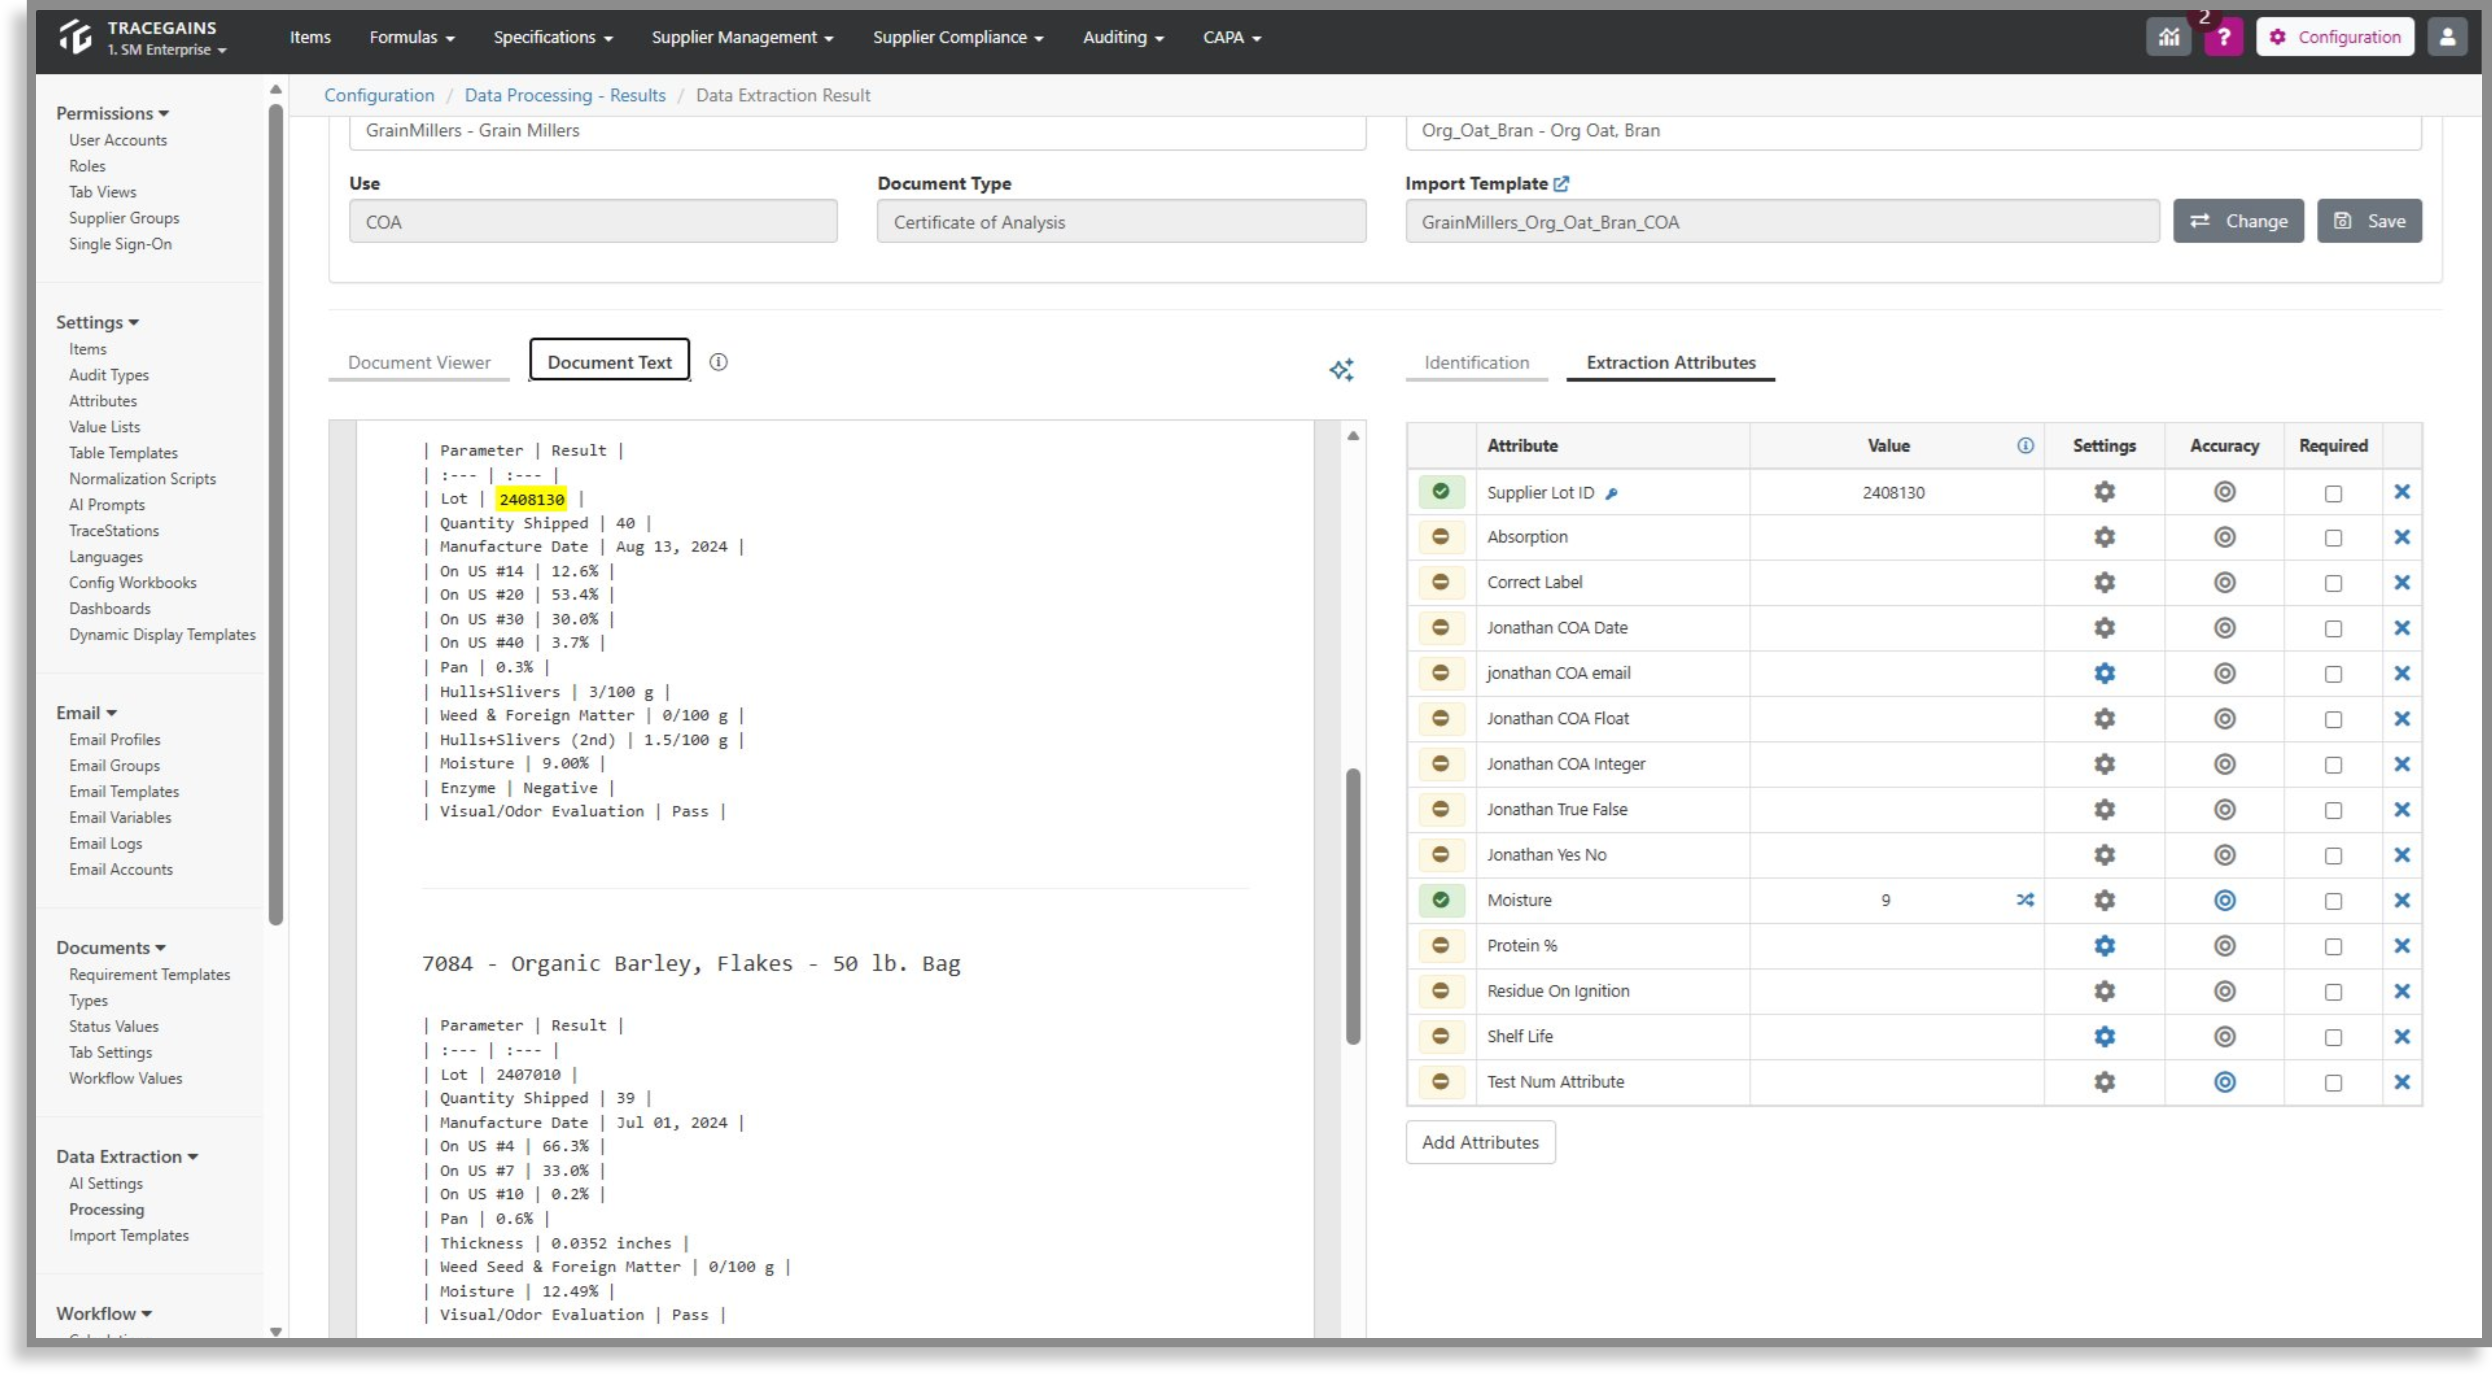2492x1374 pixels.
Task: Open AI Prompts in the sidebar
Action: coord(107,505)
